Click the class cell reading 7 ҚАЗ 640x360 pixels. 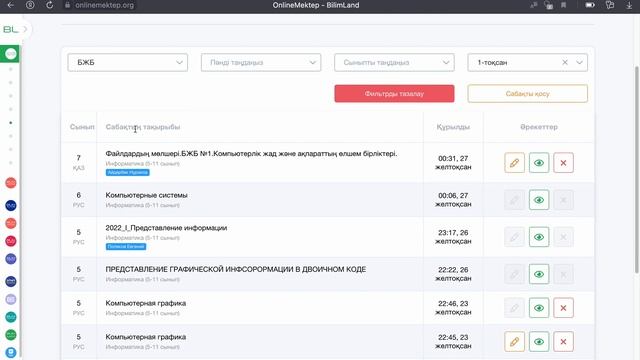click(78, 162)
